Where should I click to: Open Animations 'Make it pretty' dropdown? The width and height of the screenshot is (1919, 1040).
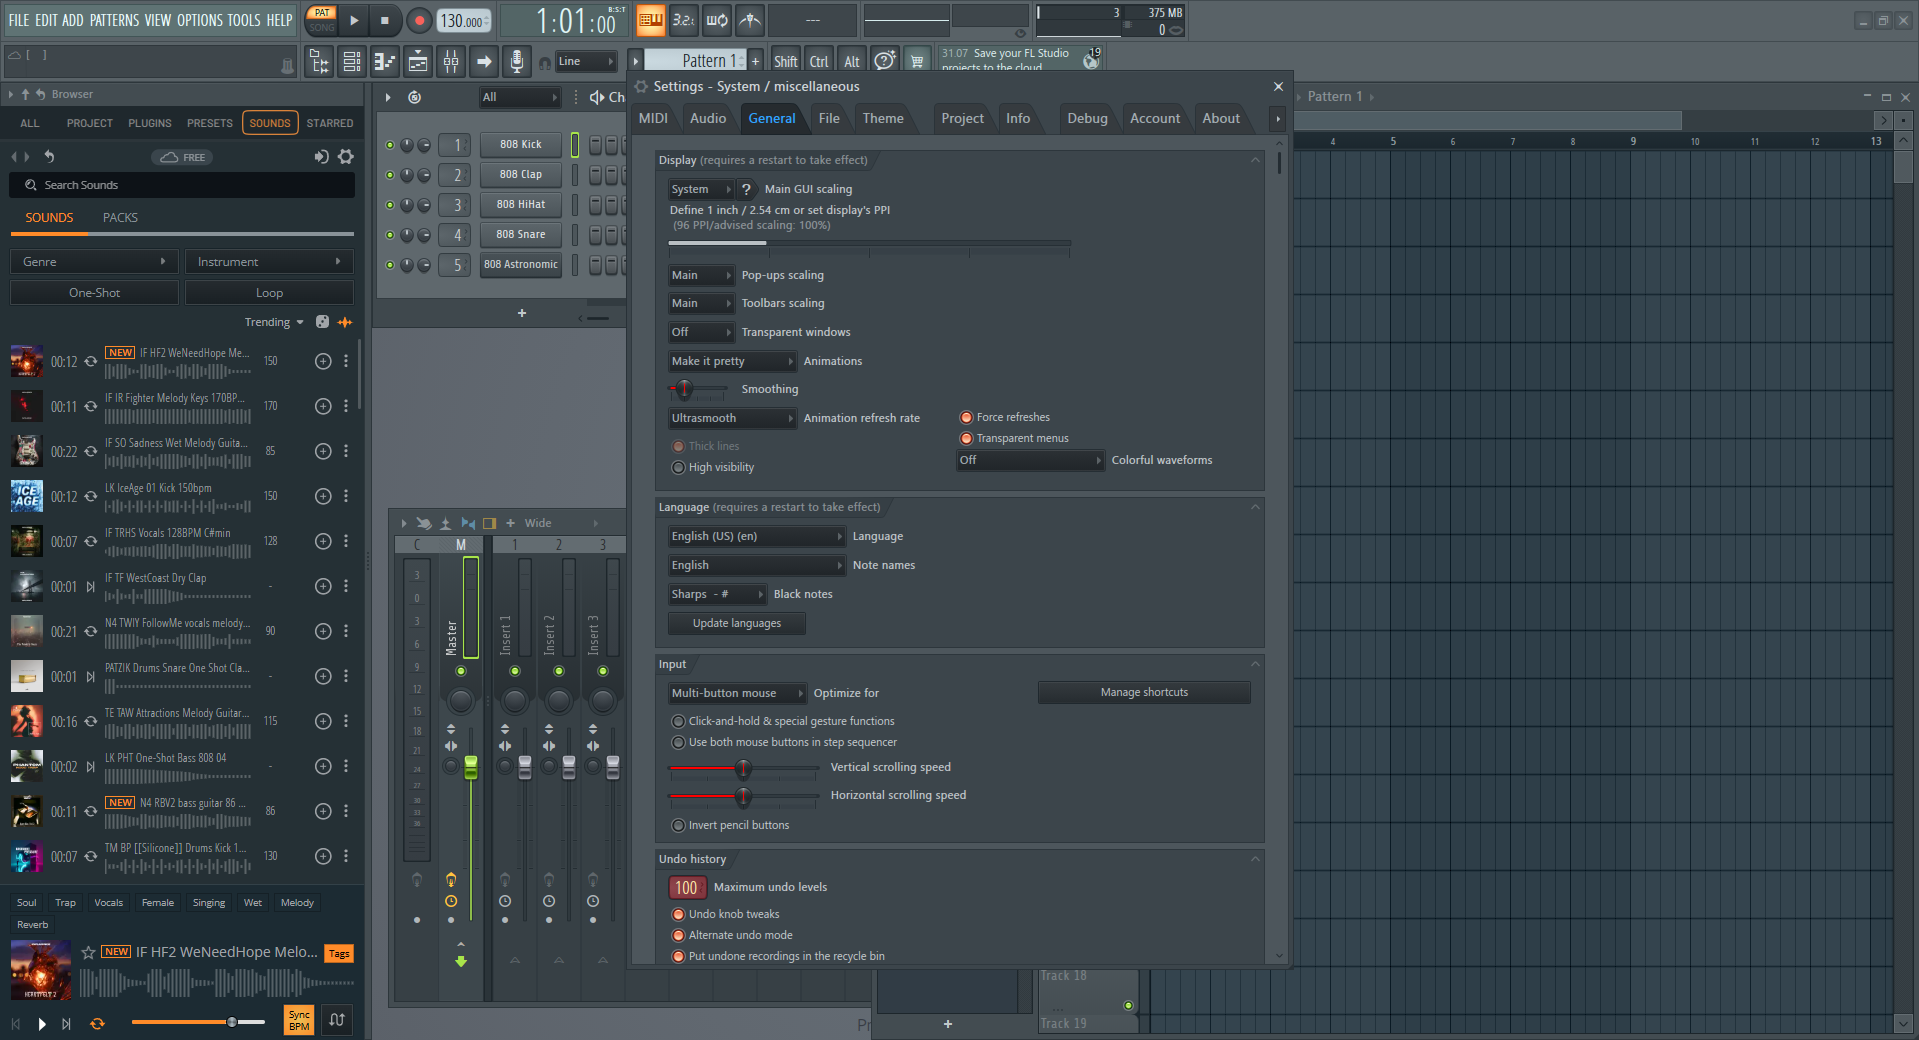coord(732,361)
